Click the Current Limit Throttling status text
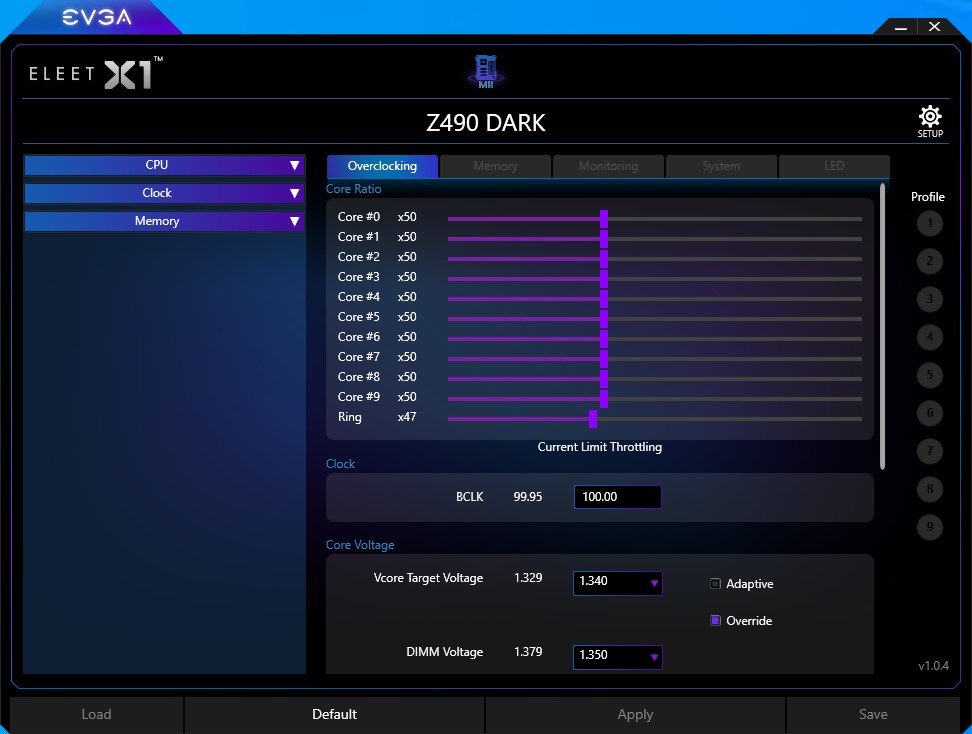Screen dimensions: 972x734 (x=599, y=447)
